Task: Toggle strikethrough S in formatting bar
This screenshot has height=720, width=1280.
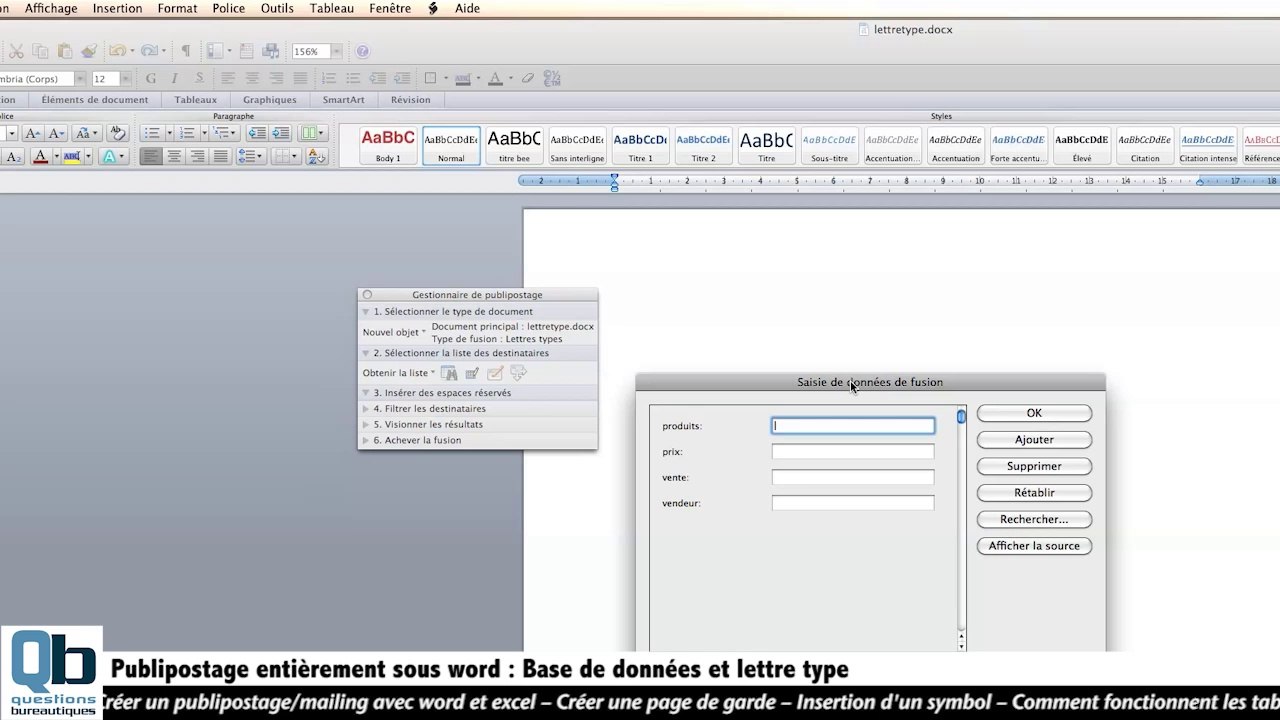Action: (x=199, y=78)
